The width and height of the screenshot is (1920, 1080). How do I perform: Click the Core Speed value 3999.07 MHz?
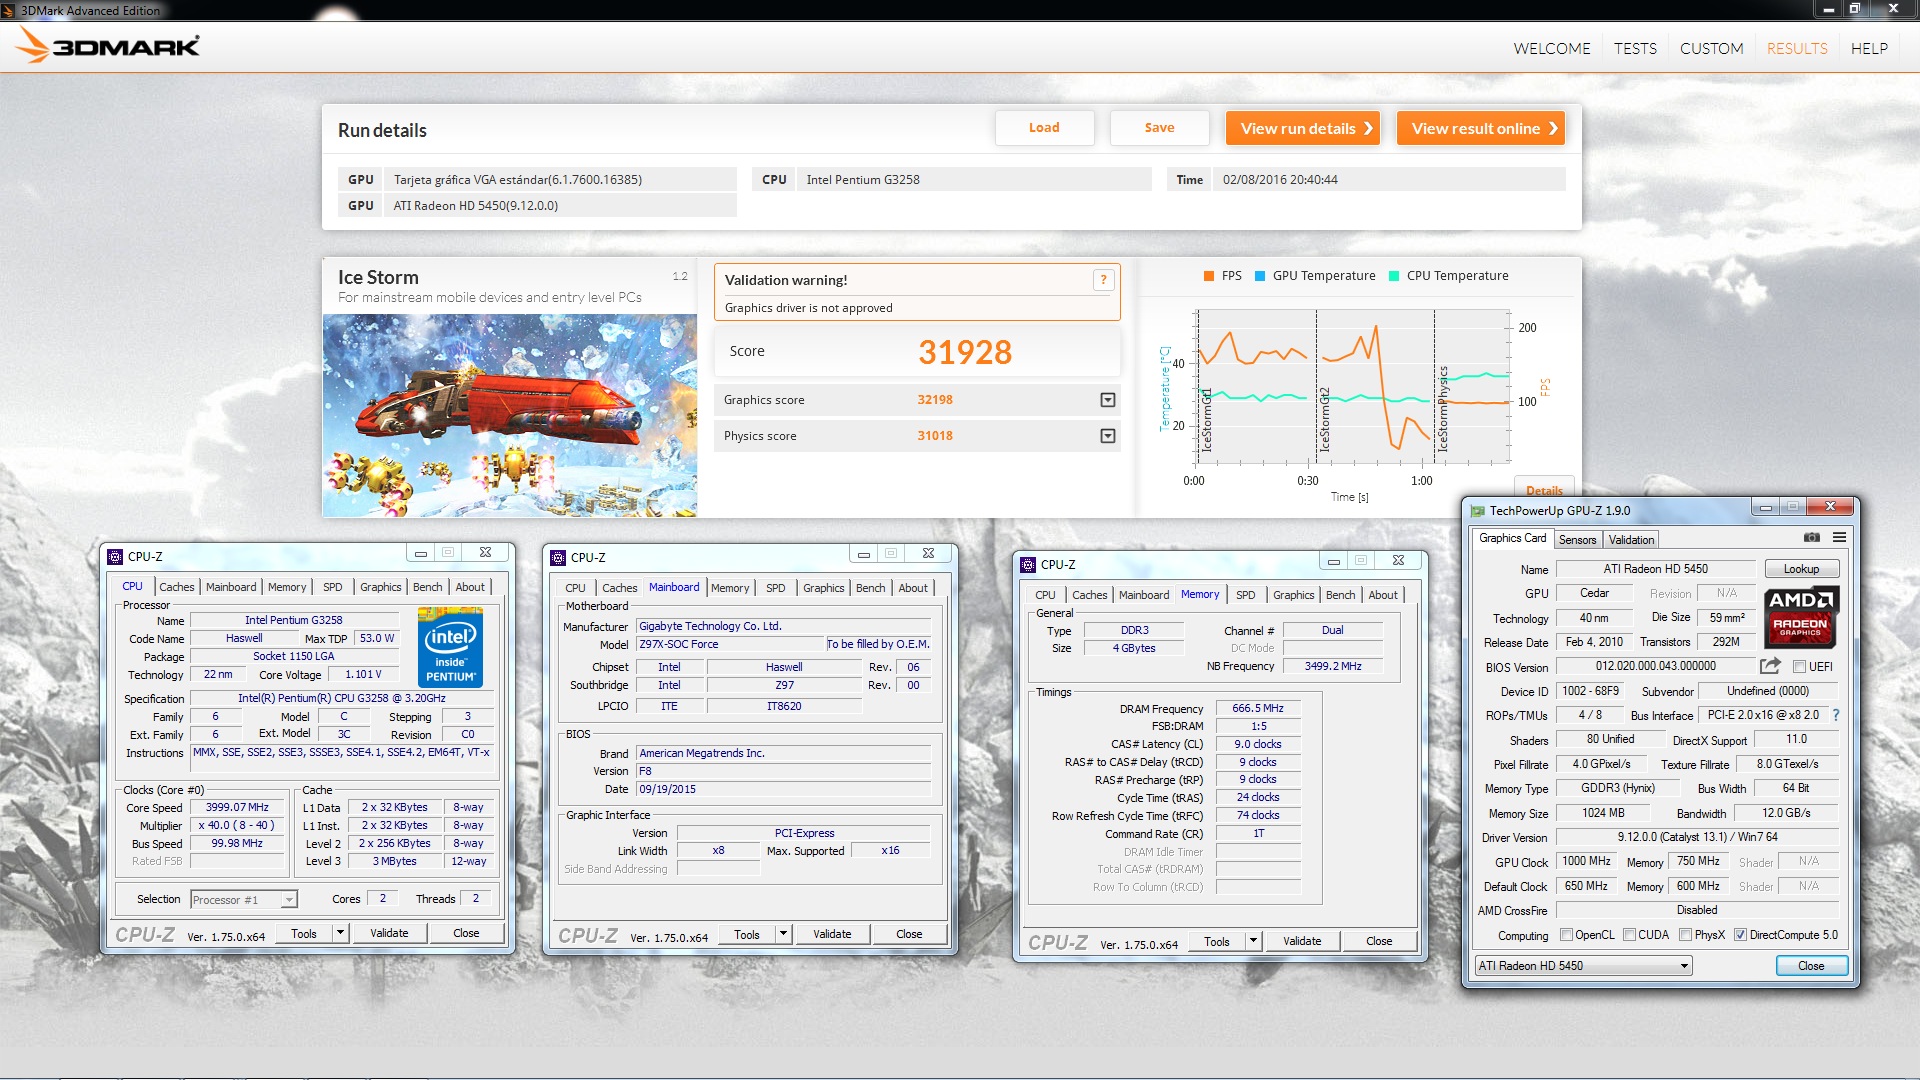[237, 807]
